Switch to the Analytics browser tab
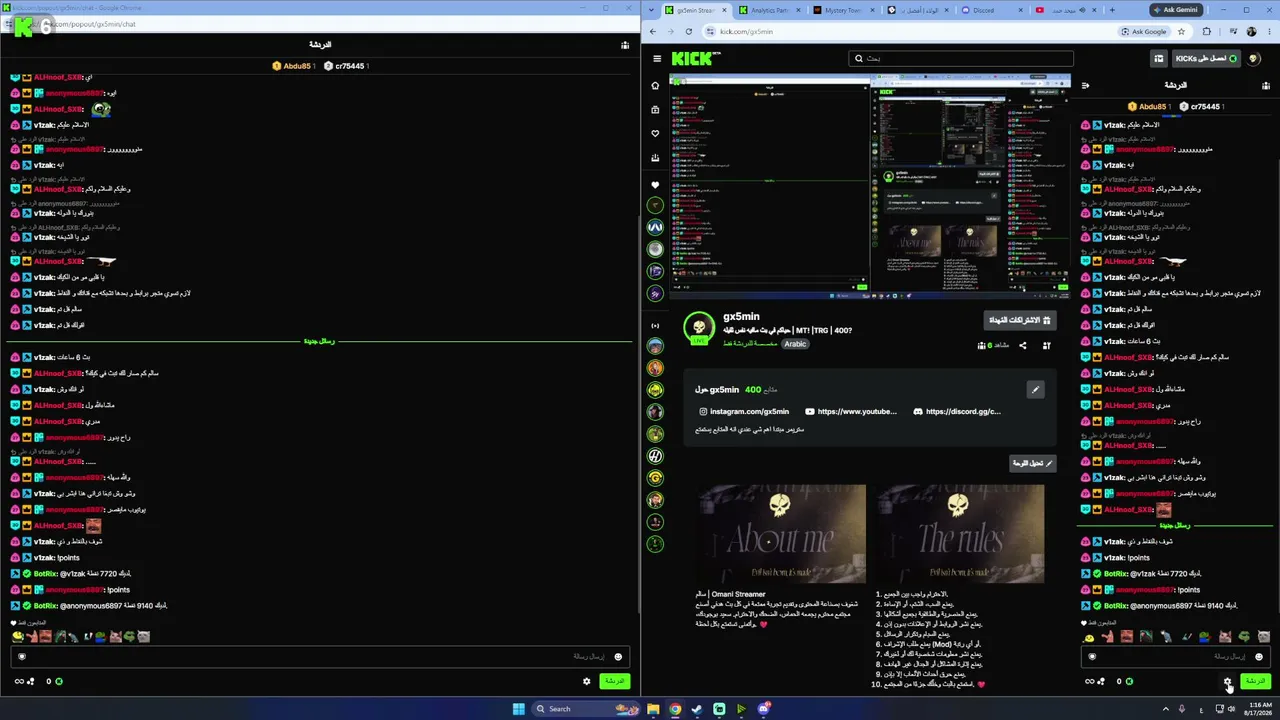 click(769, 10)
